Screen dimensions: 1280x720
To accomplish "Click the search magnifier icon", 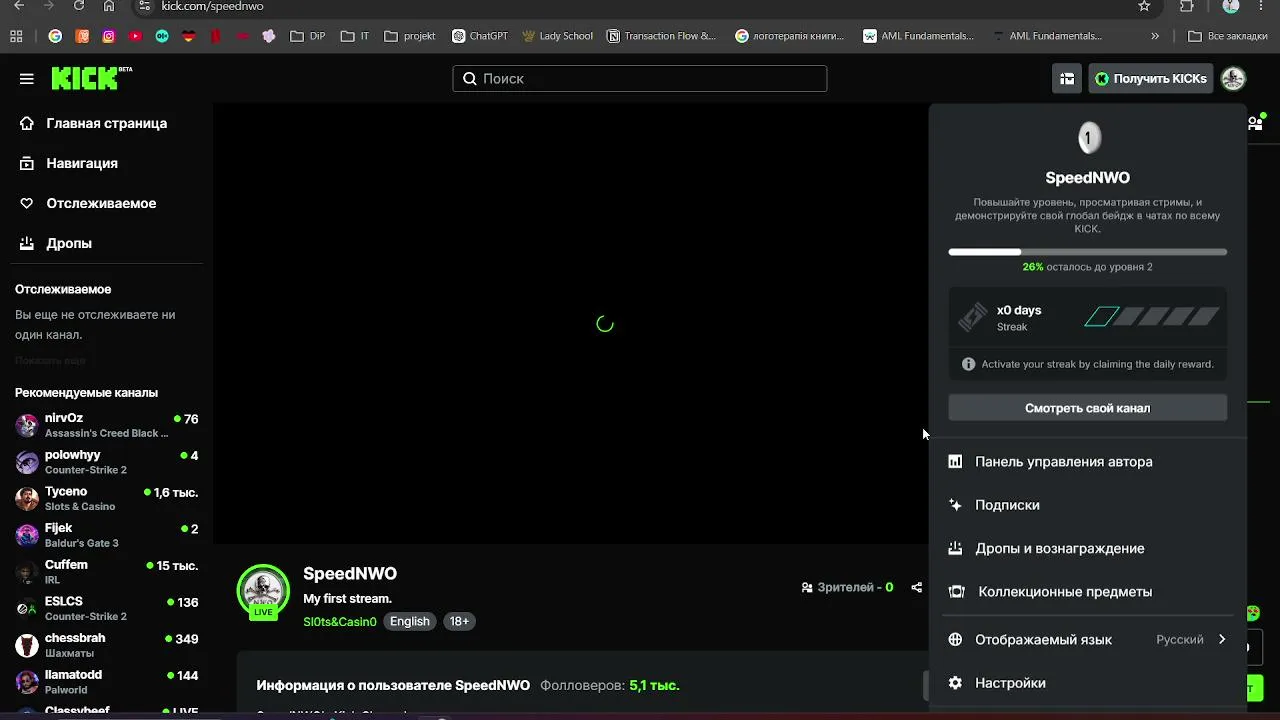I will pyautogui.click(x=470, y=79).
